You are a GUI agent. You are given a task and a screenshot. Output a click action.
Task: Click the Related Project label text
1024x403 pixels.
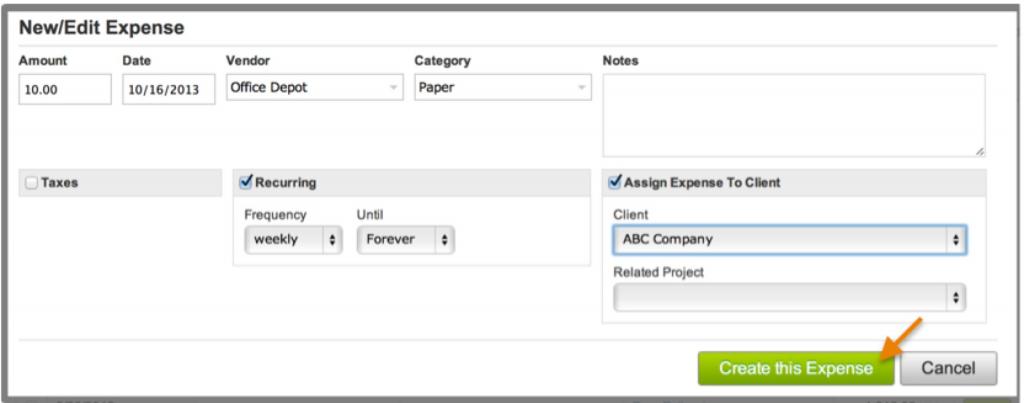658,272
